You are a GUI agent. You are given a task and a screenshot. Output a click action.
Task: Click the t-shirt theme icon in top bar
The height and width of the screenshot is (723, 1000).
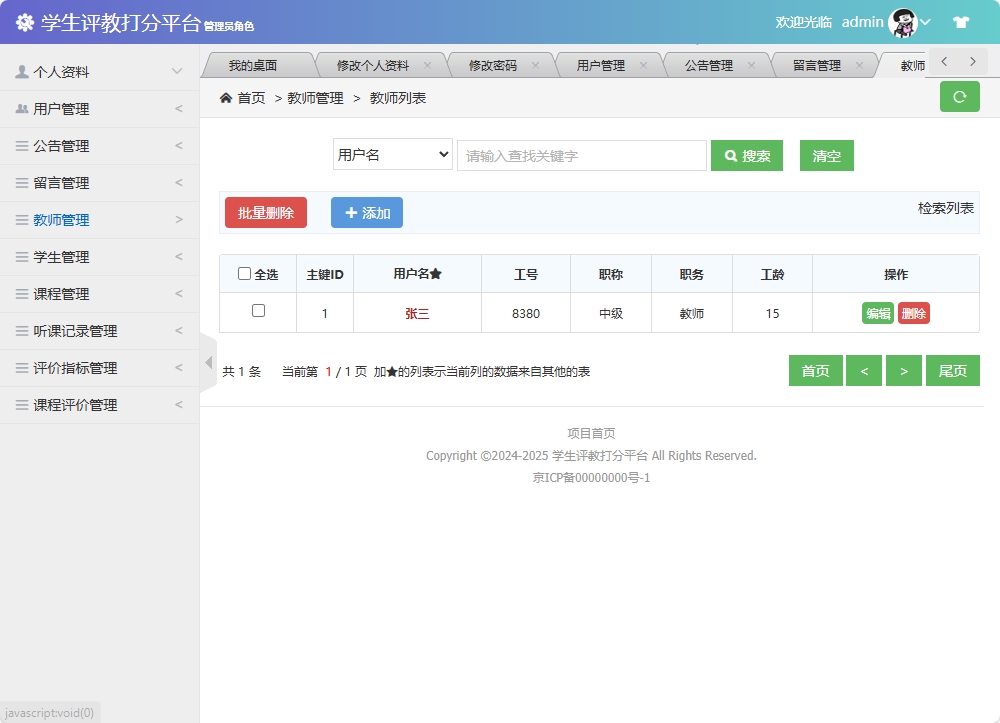pos(962,21)
